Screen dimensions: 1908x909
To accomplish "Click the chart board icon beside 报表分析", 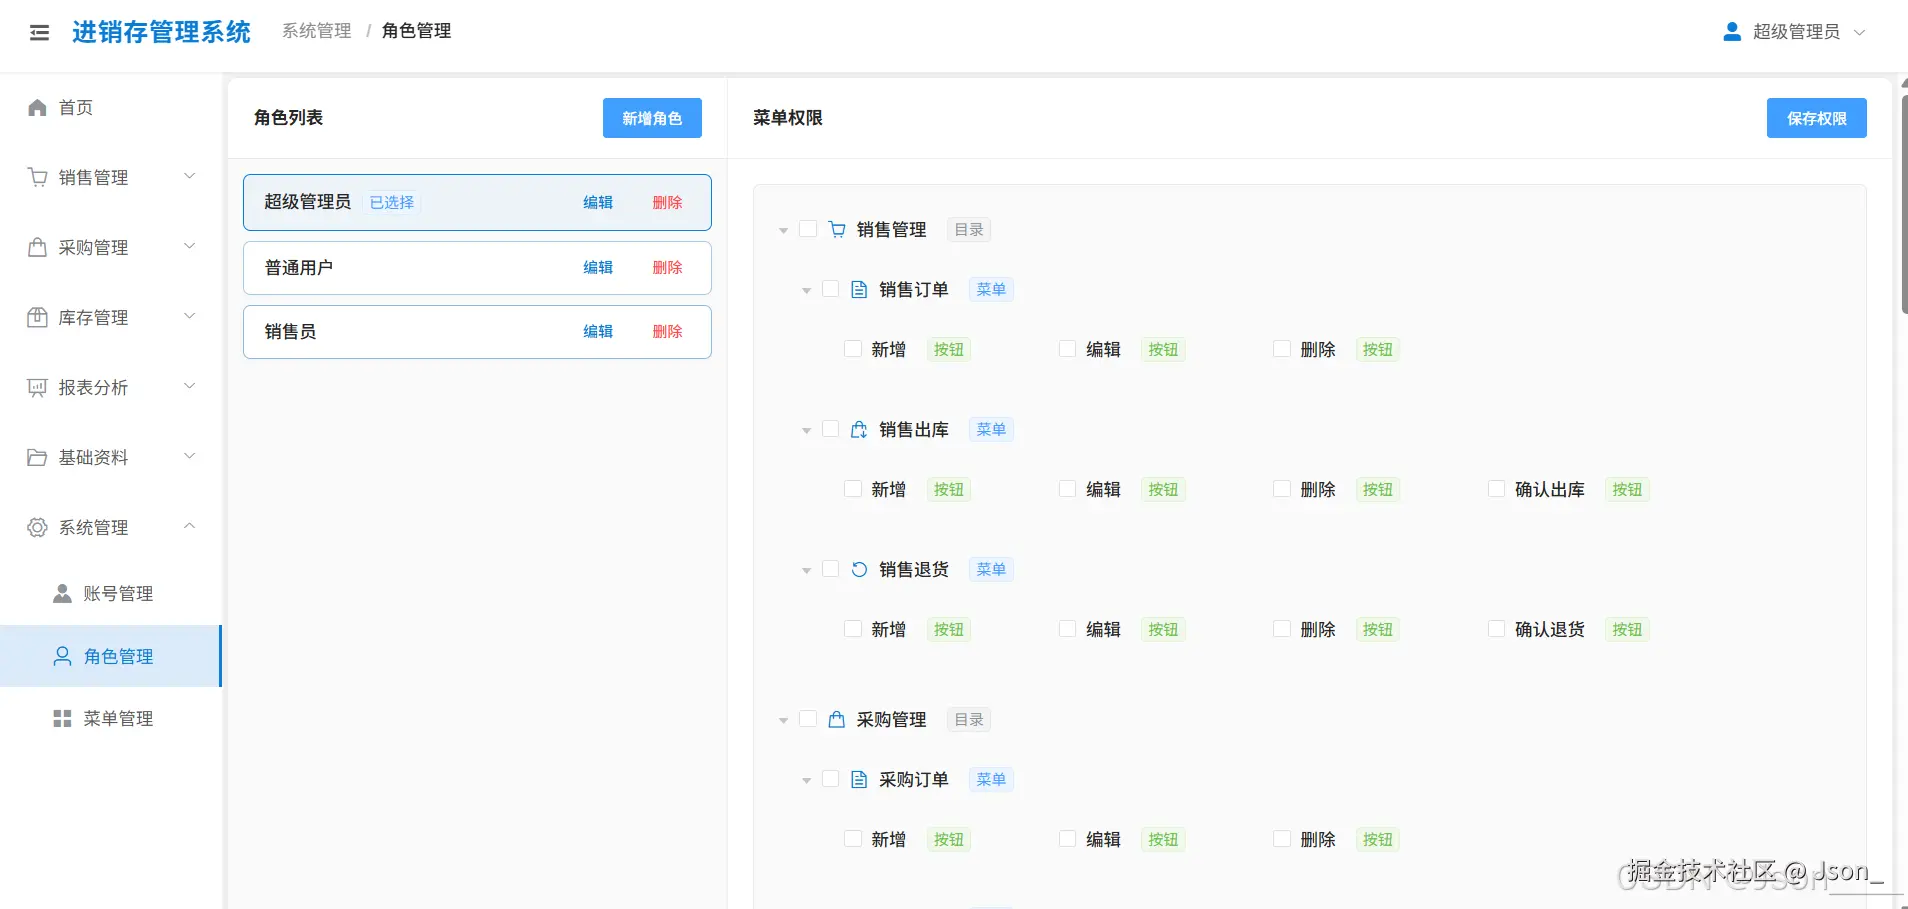I will (x=38, y=387).
